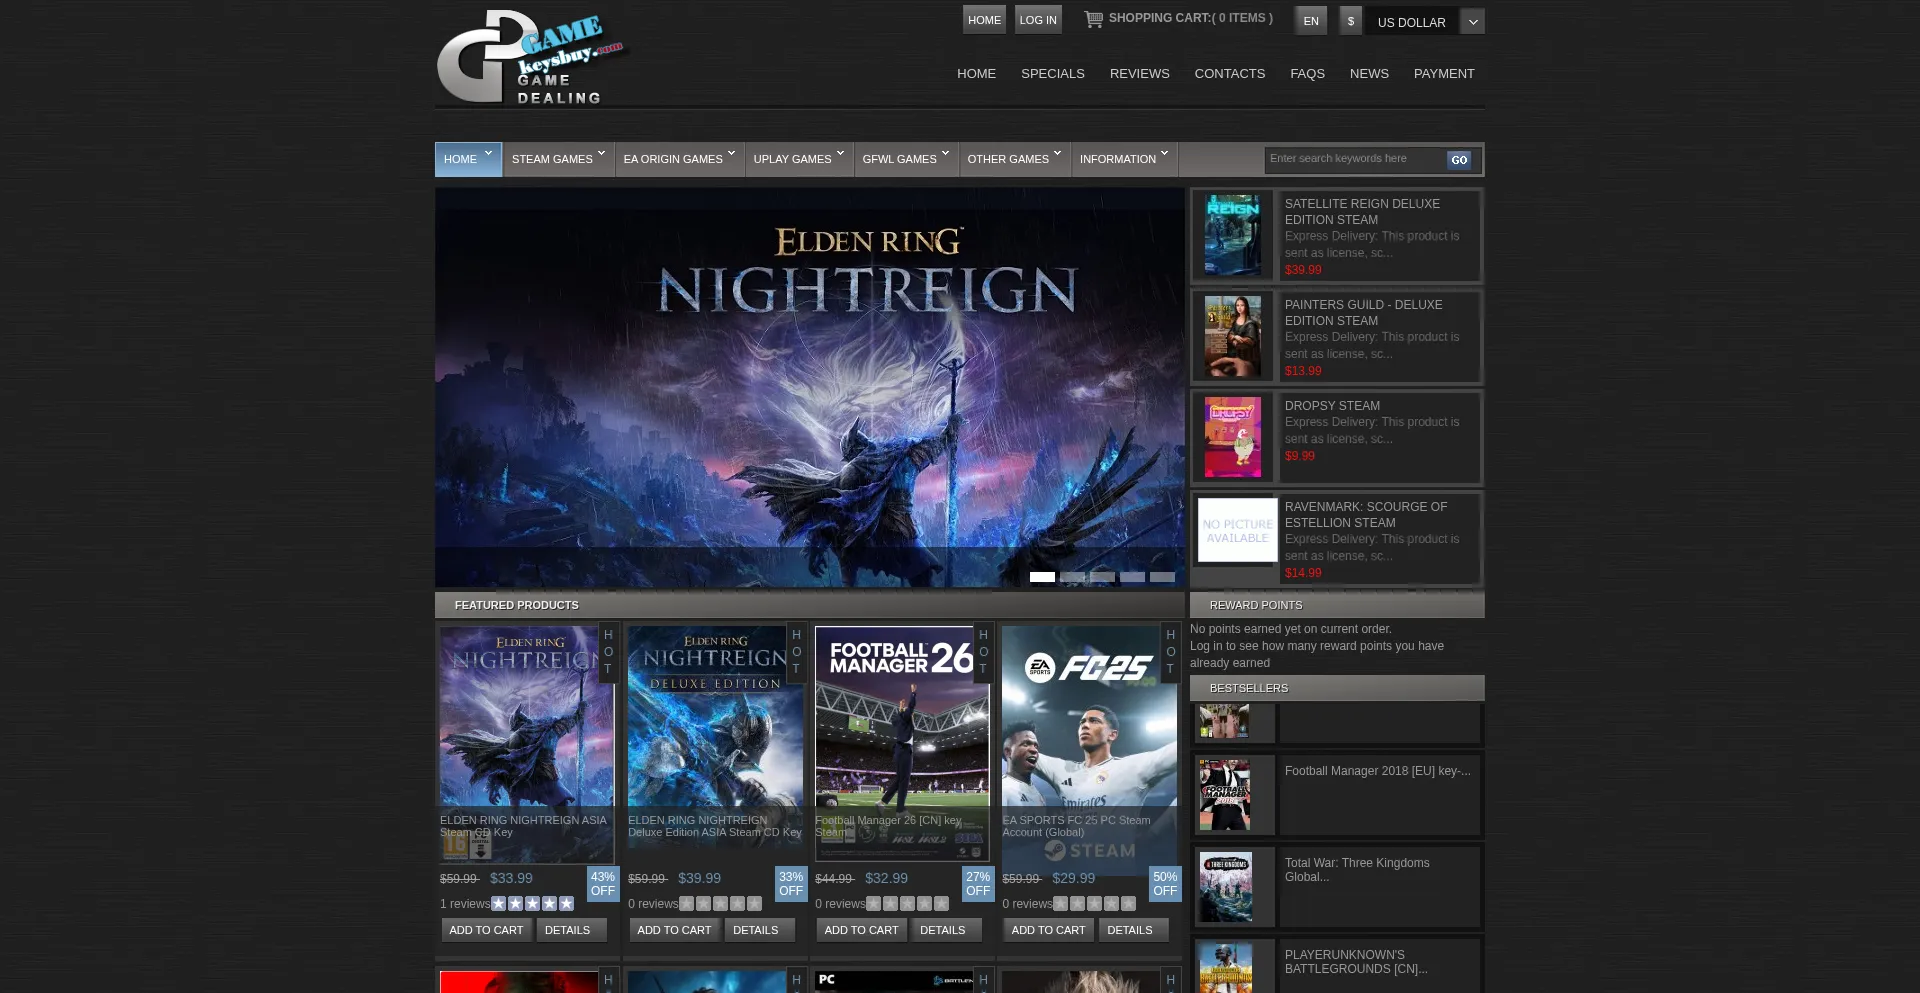Open the FAQS page

coord(1307,74)
